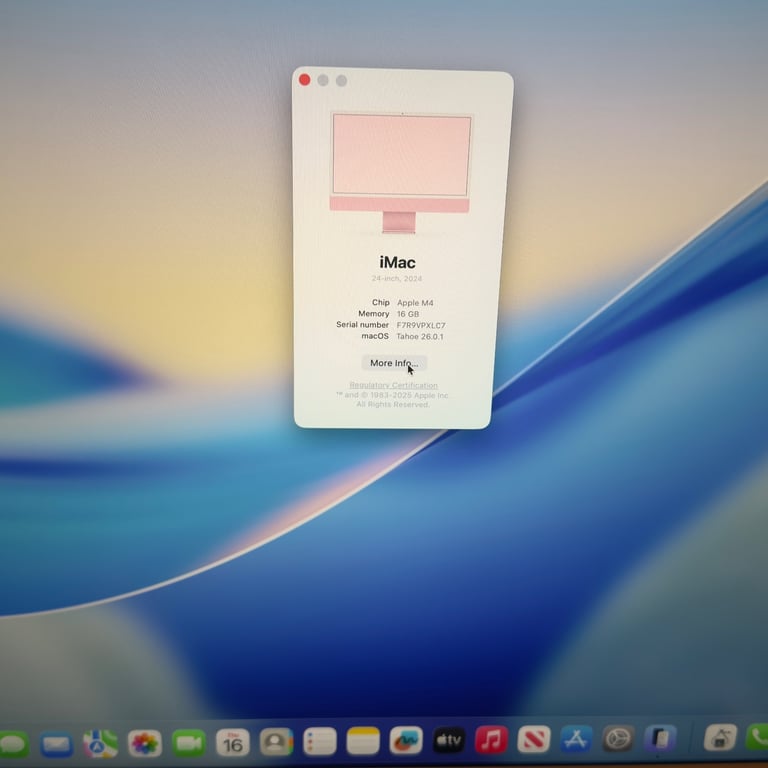Image resolution: width=768 pixels, height=768 pixels.
Task: Launch Apple News from the Dock
Action: tap(534, 739)
